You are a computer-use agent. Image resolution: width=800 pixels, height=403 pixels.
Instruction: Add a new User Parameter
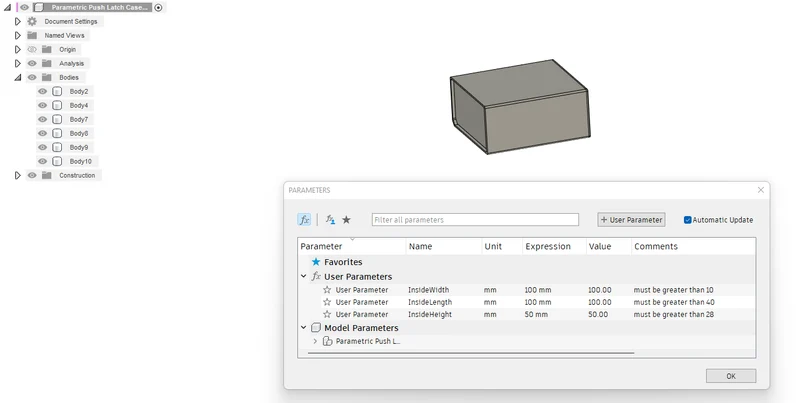[x=631, y=219]
